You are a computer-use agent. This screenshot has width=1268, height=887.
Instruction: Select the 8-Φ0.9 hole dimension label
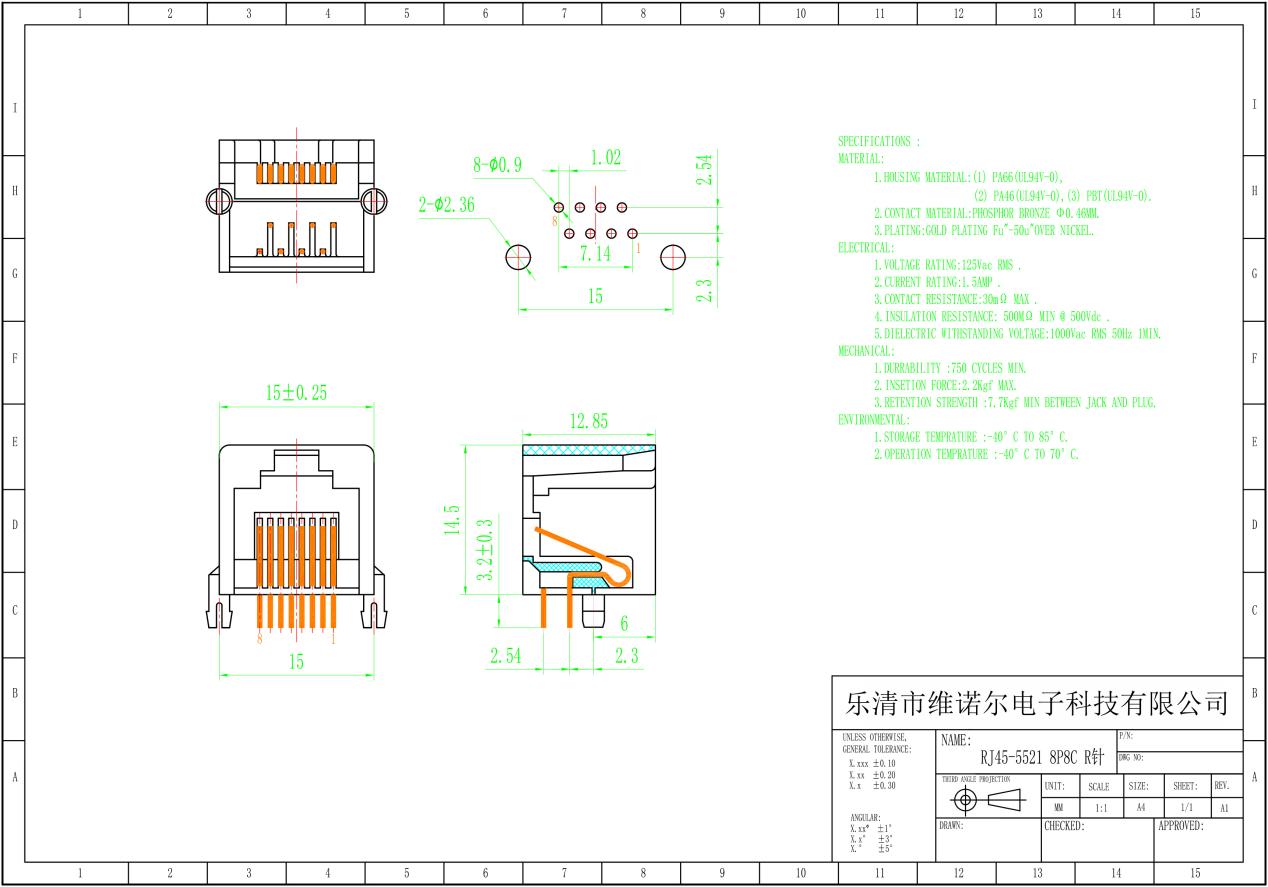pos(496,166)
